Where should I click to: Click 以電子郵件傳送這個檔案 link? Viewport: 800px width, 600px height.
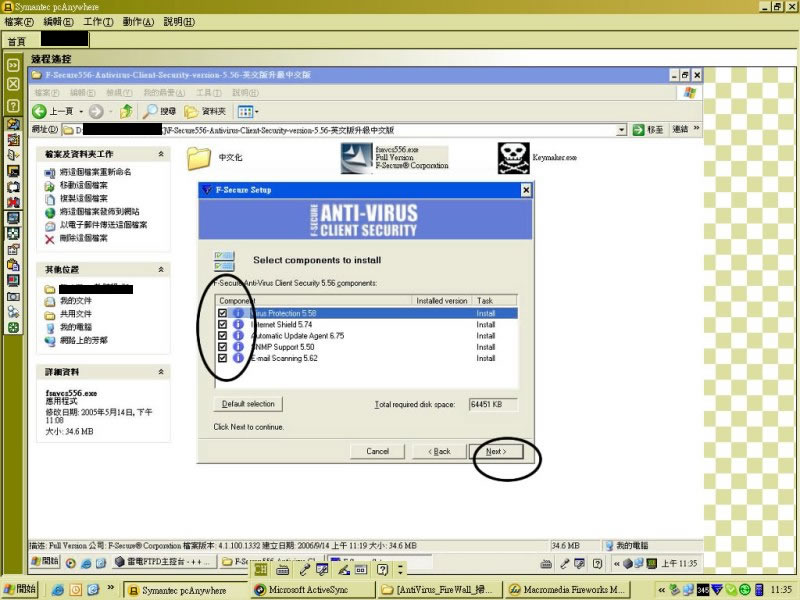(x=104, y=225)
